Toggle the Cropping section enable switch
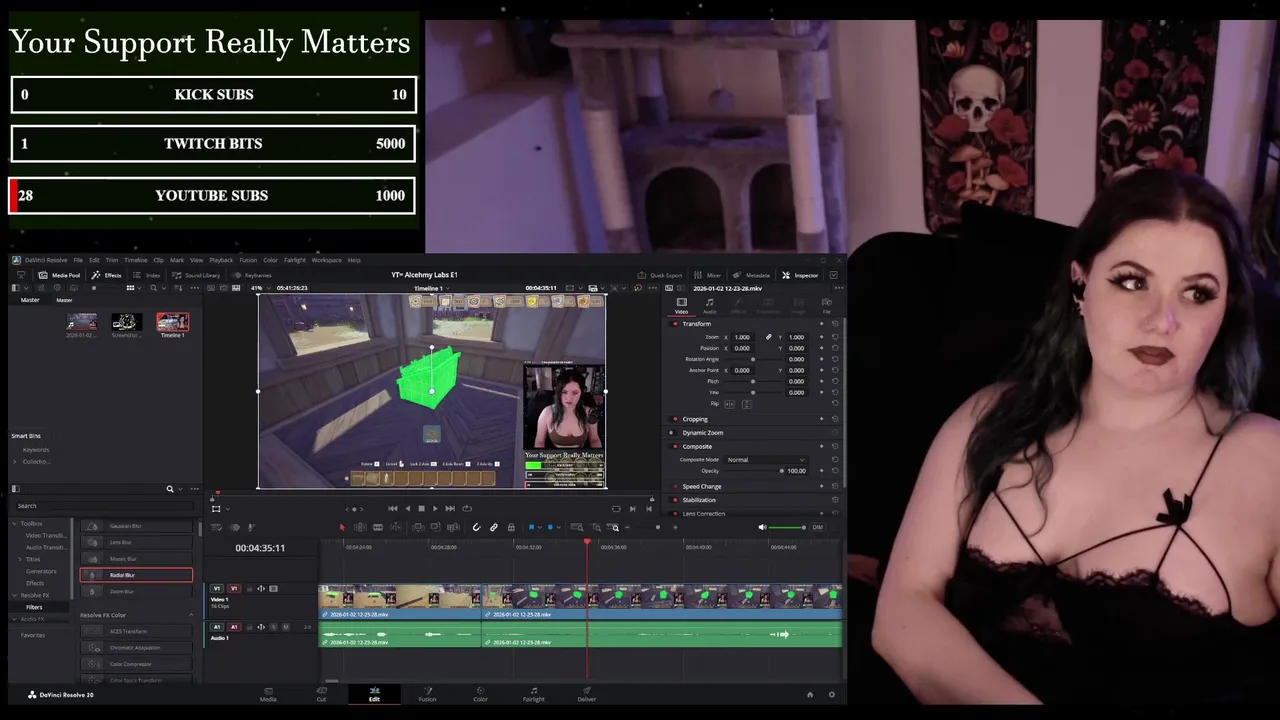This screenshot has height=720, width=1280. tap(675, 419)
